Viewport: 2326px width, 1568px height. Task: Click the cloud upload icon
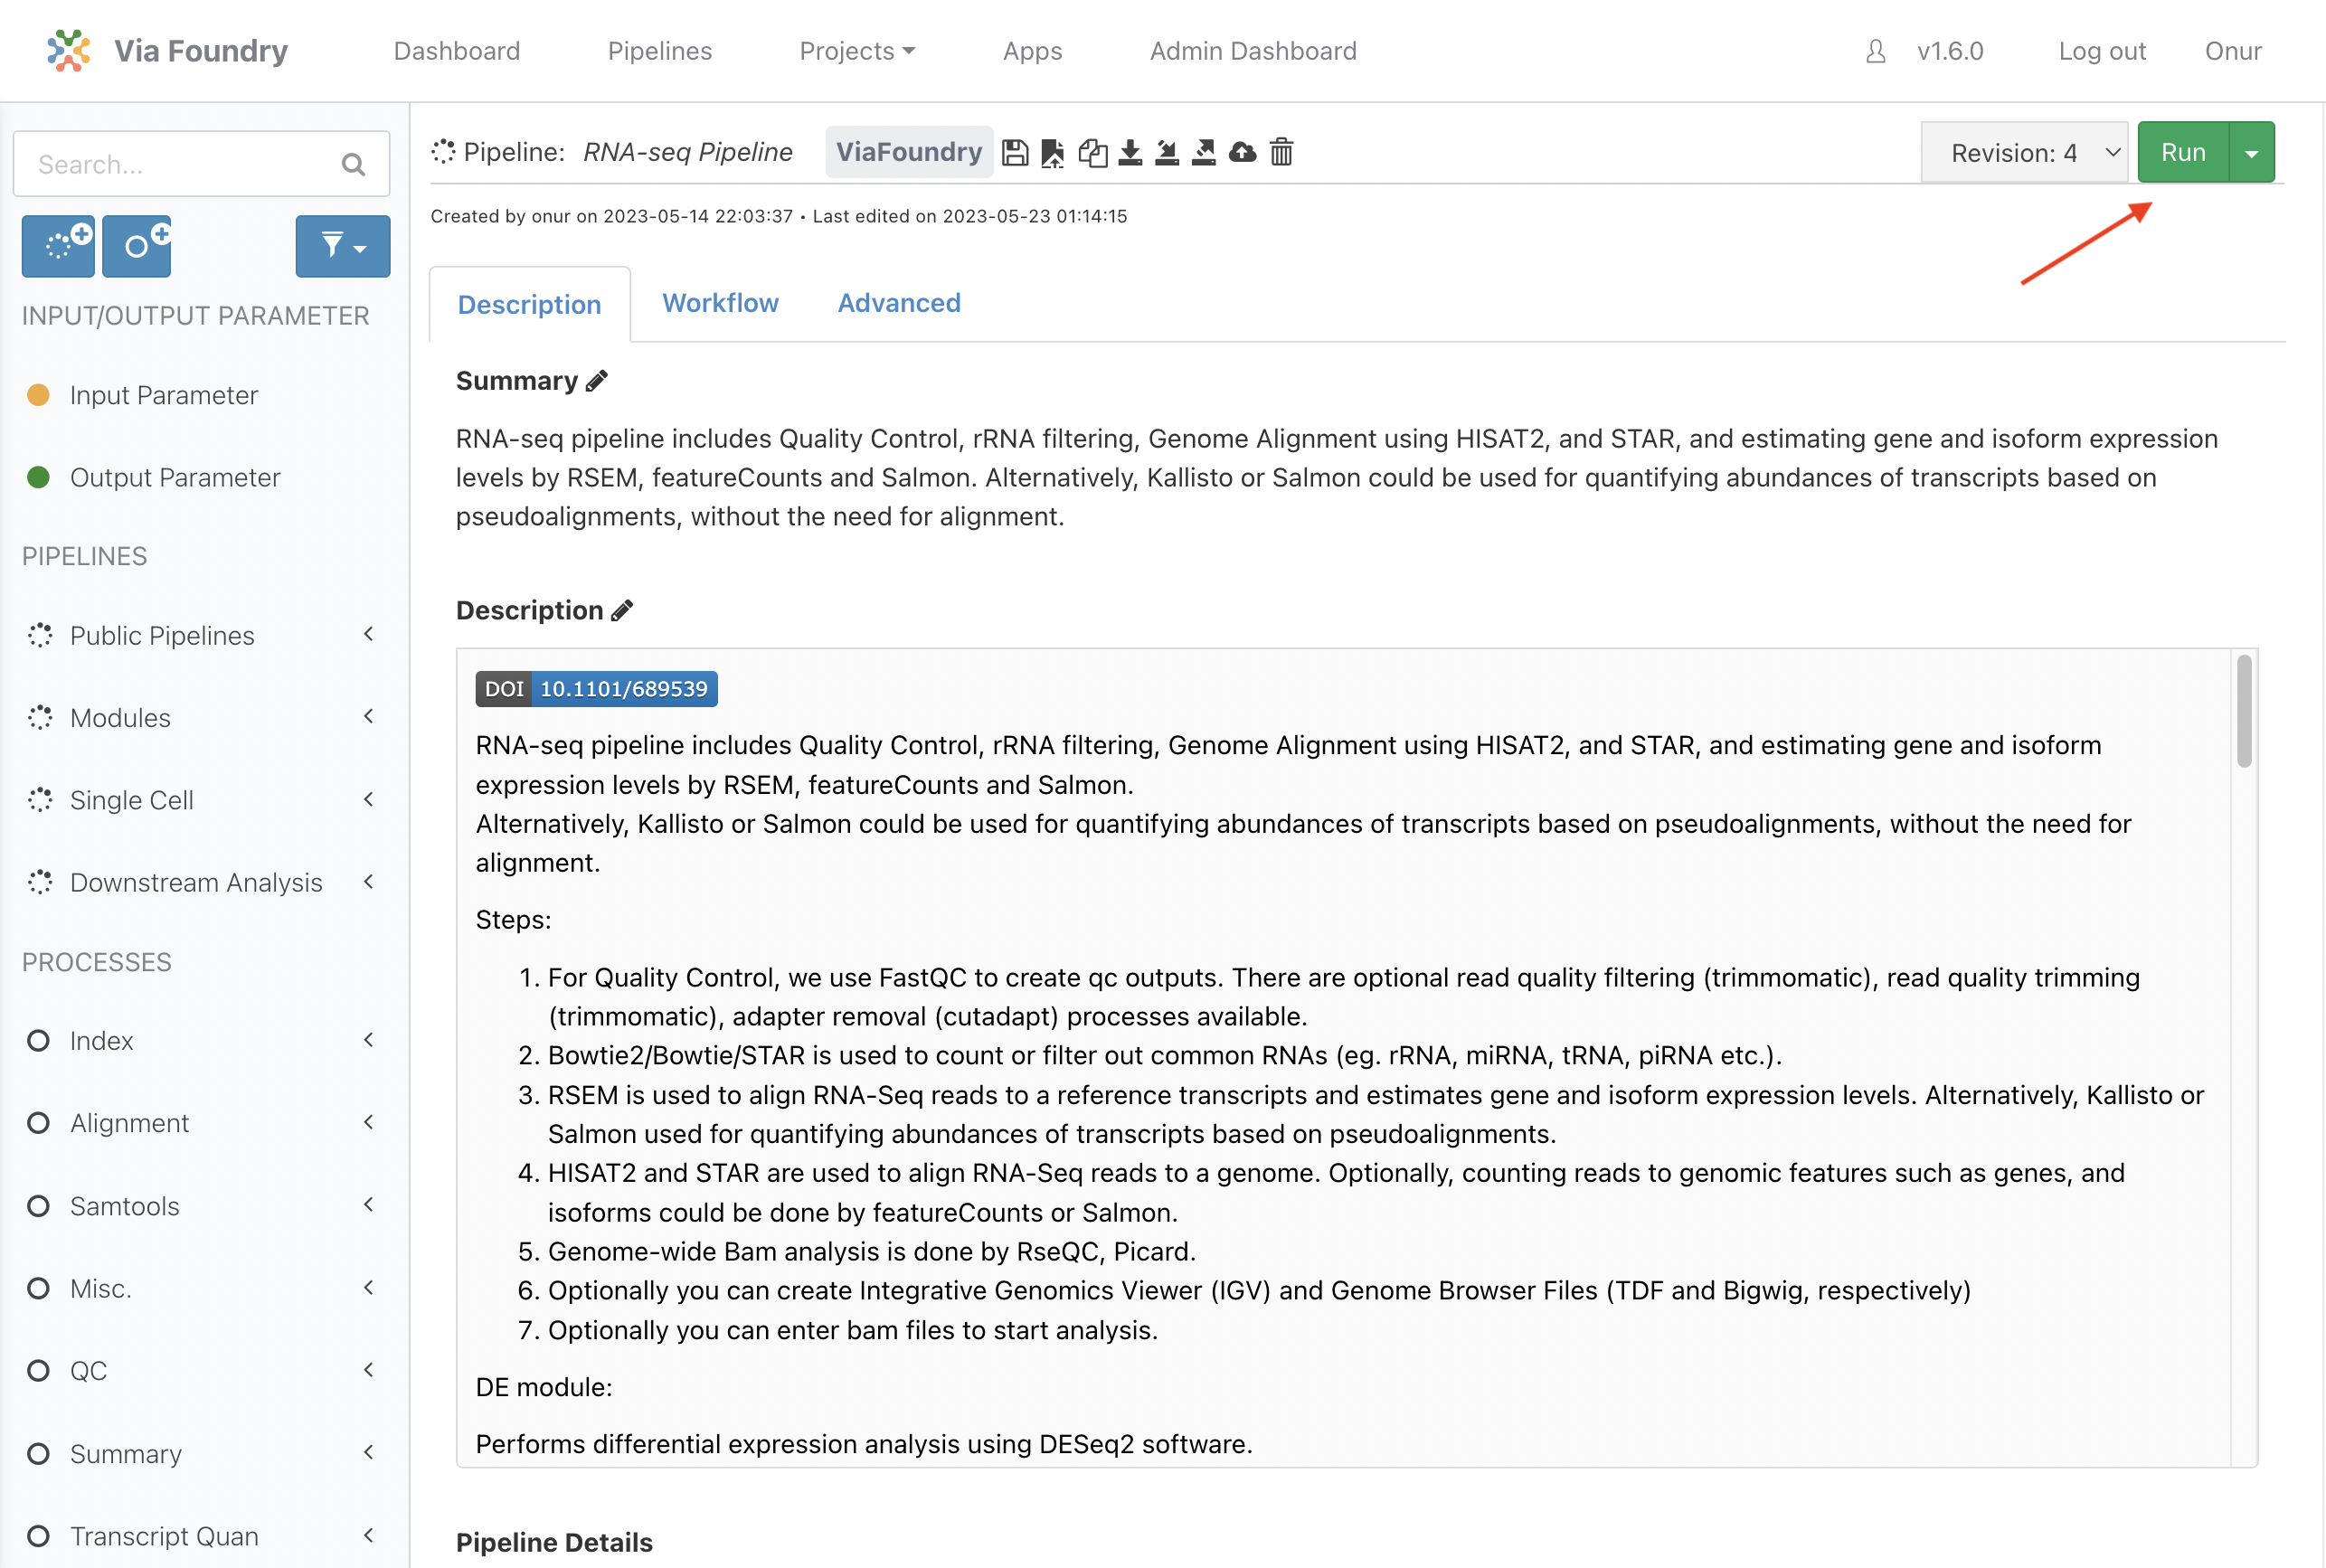pos(1242,152)
